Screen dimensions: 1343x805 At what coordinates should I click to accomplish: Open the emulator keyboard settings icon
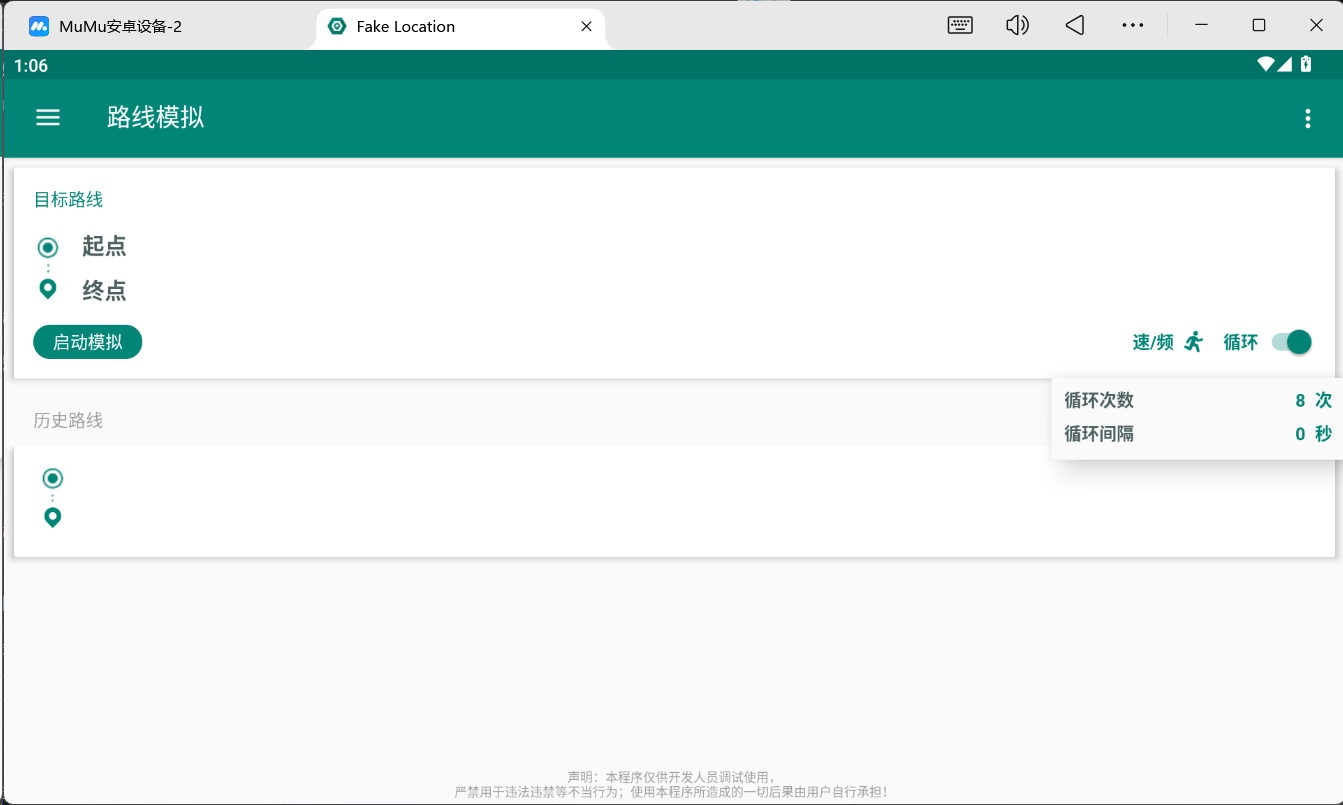960,26
